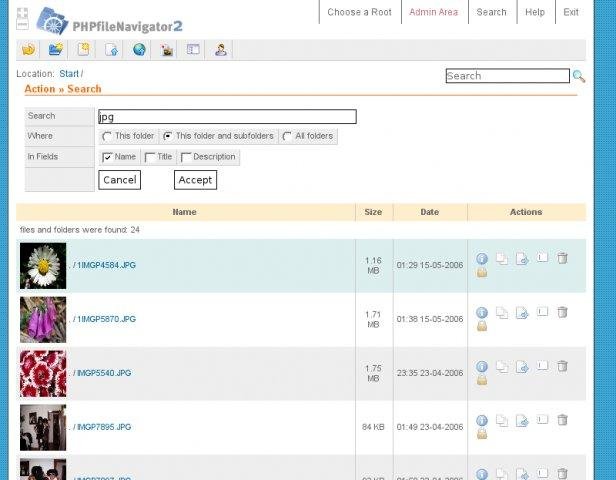Select the 'All folders' radio option

coord(287,136)
